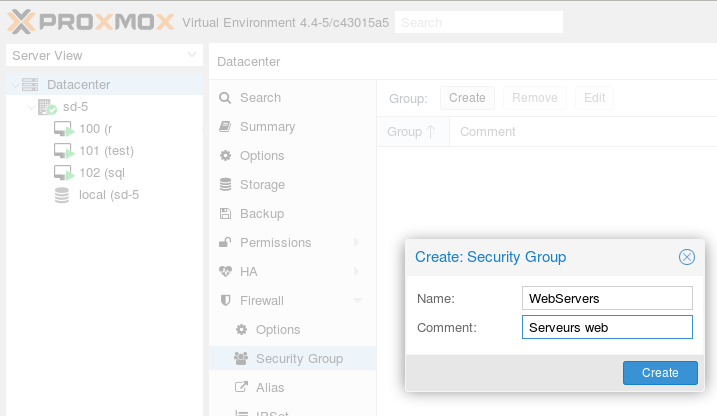
Task: Click the Firewall shield icon
Action: pos(225,300)
